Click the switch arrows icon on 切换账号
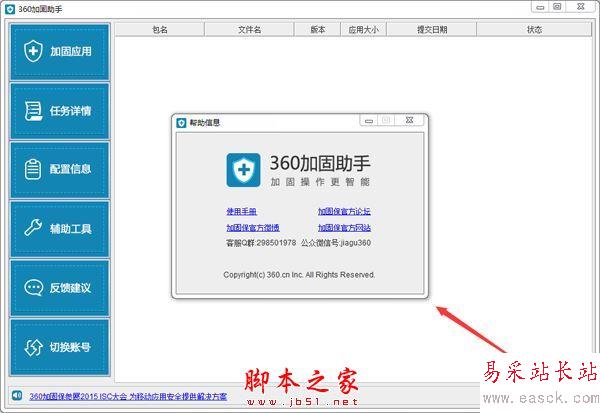The width and height of the screenshot is (600, 413). click(33, 348)
